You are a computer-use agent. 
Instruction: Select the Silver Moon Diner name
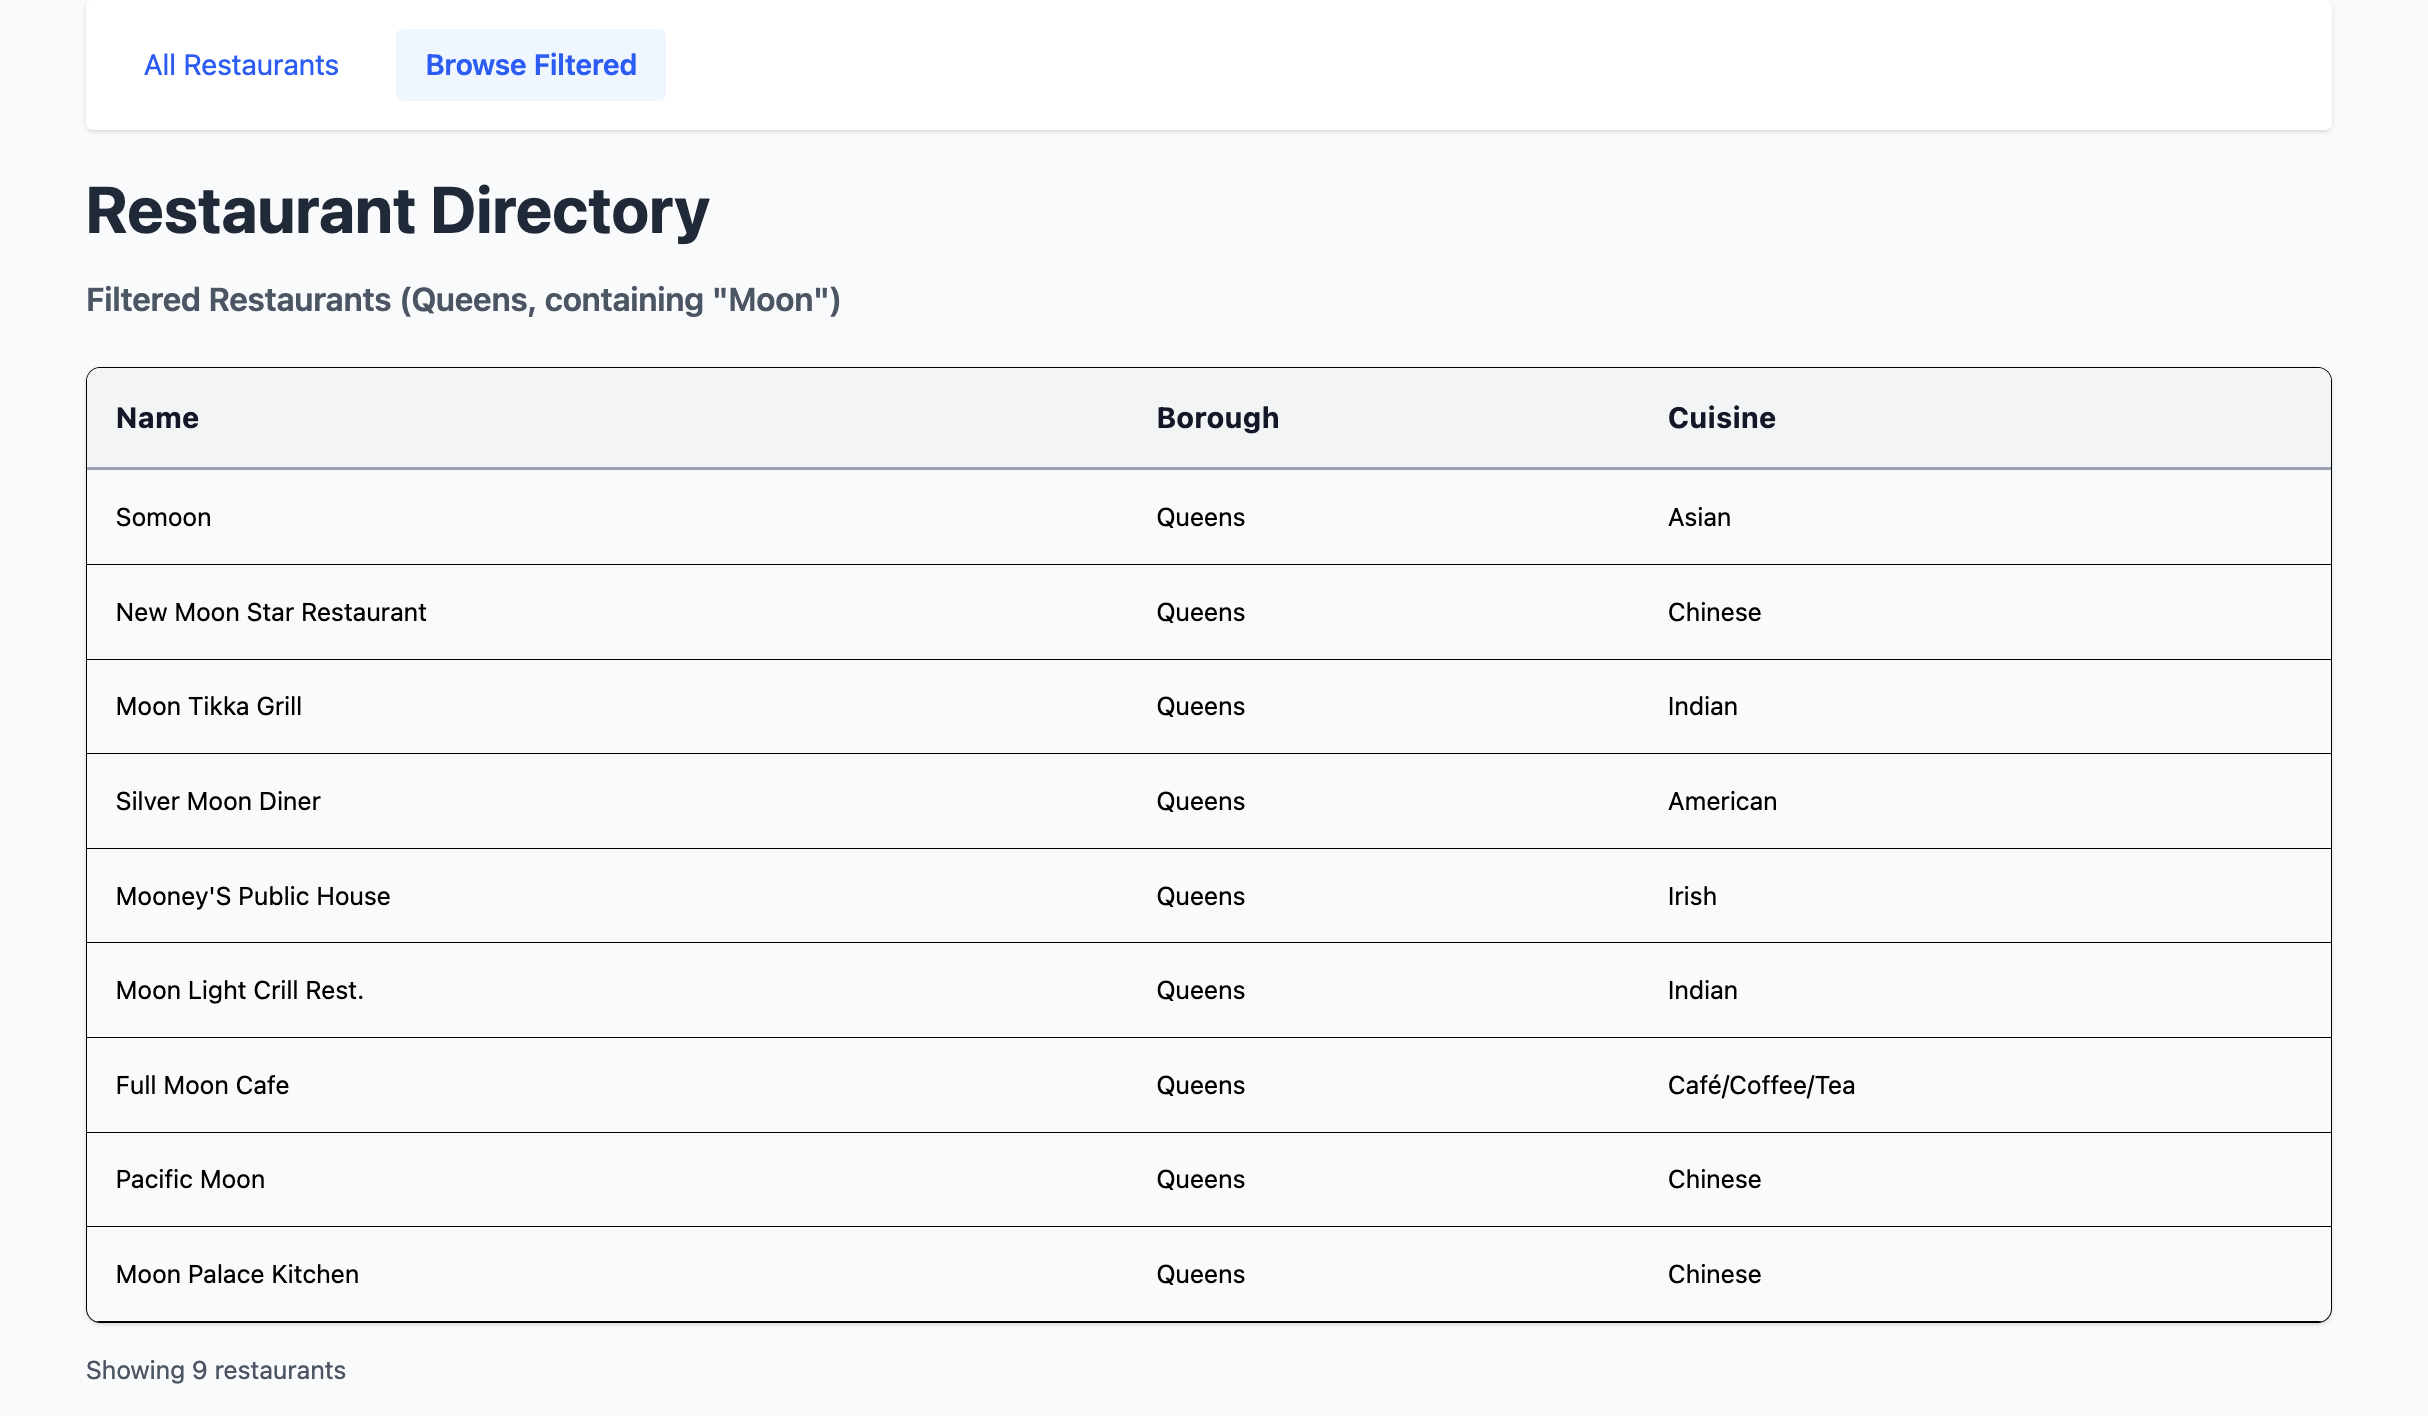(x=218, y=801)
